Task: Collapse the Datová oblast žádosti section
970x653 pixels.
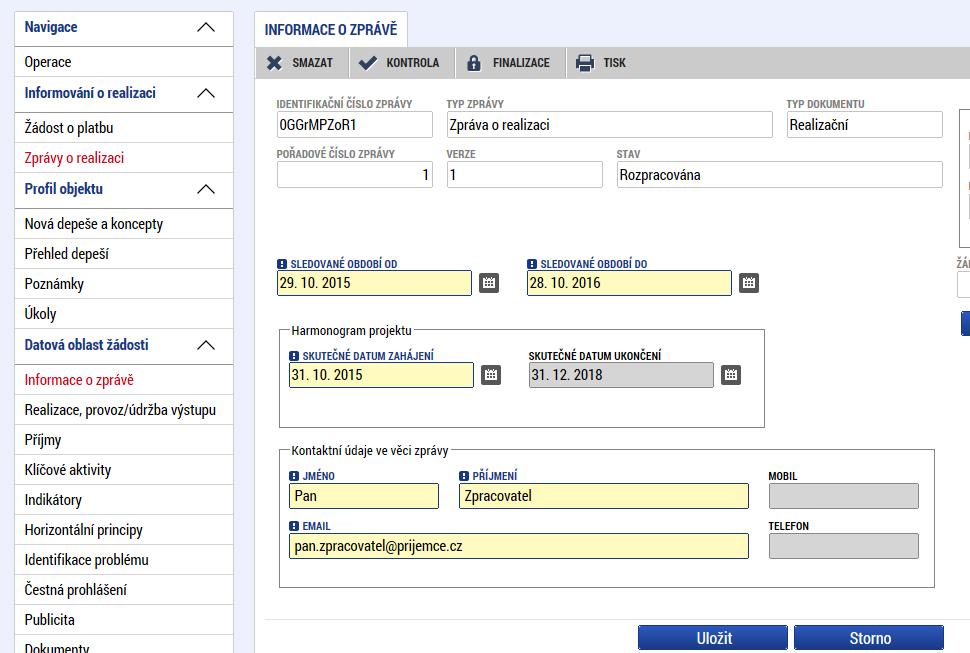Action: point(206,345)
